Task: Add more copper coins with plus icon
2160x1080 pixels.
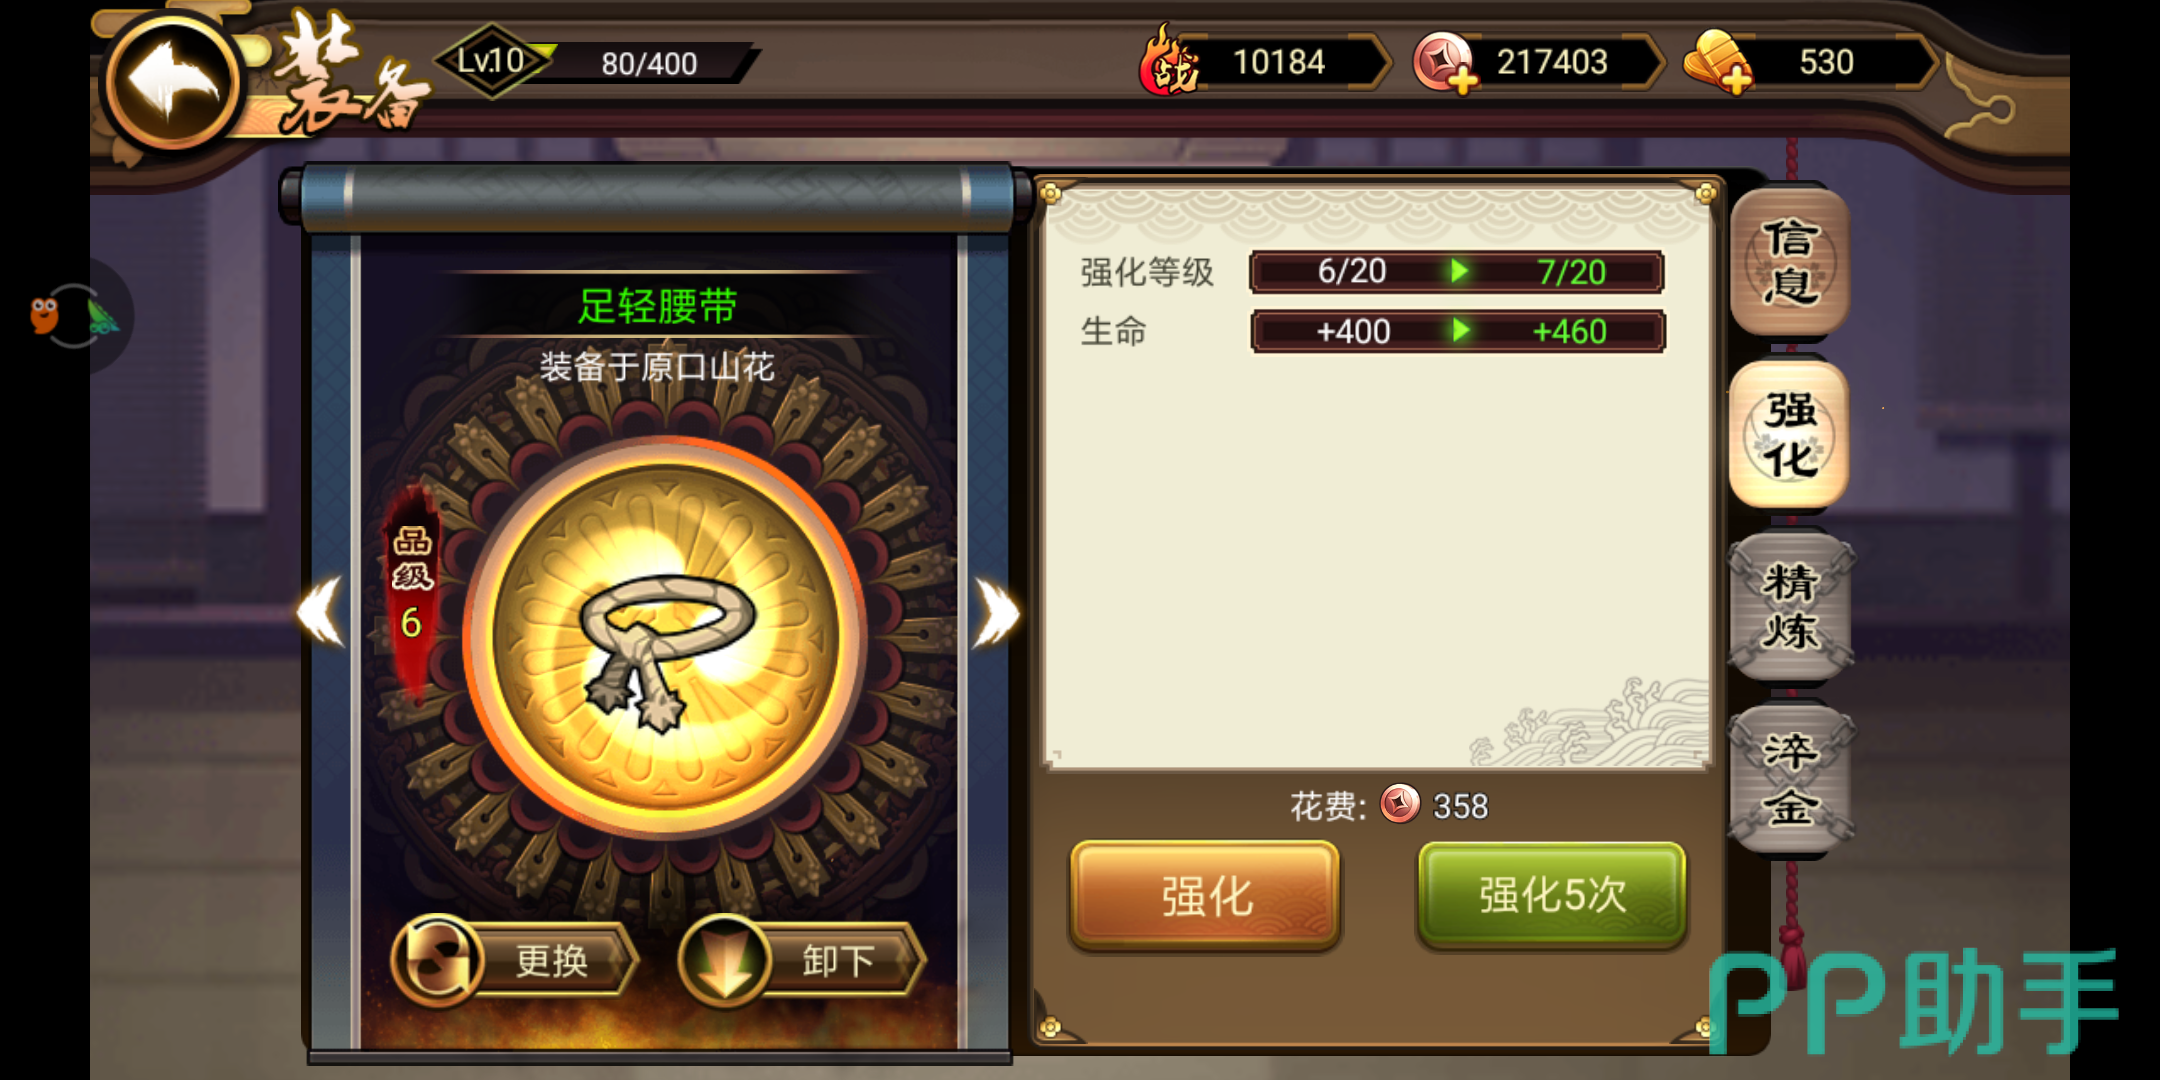Action: point(1444,63)
